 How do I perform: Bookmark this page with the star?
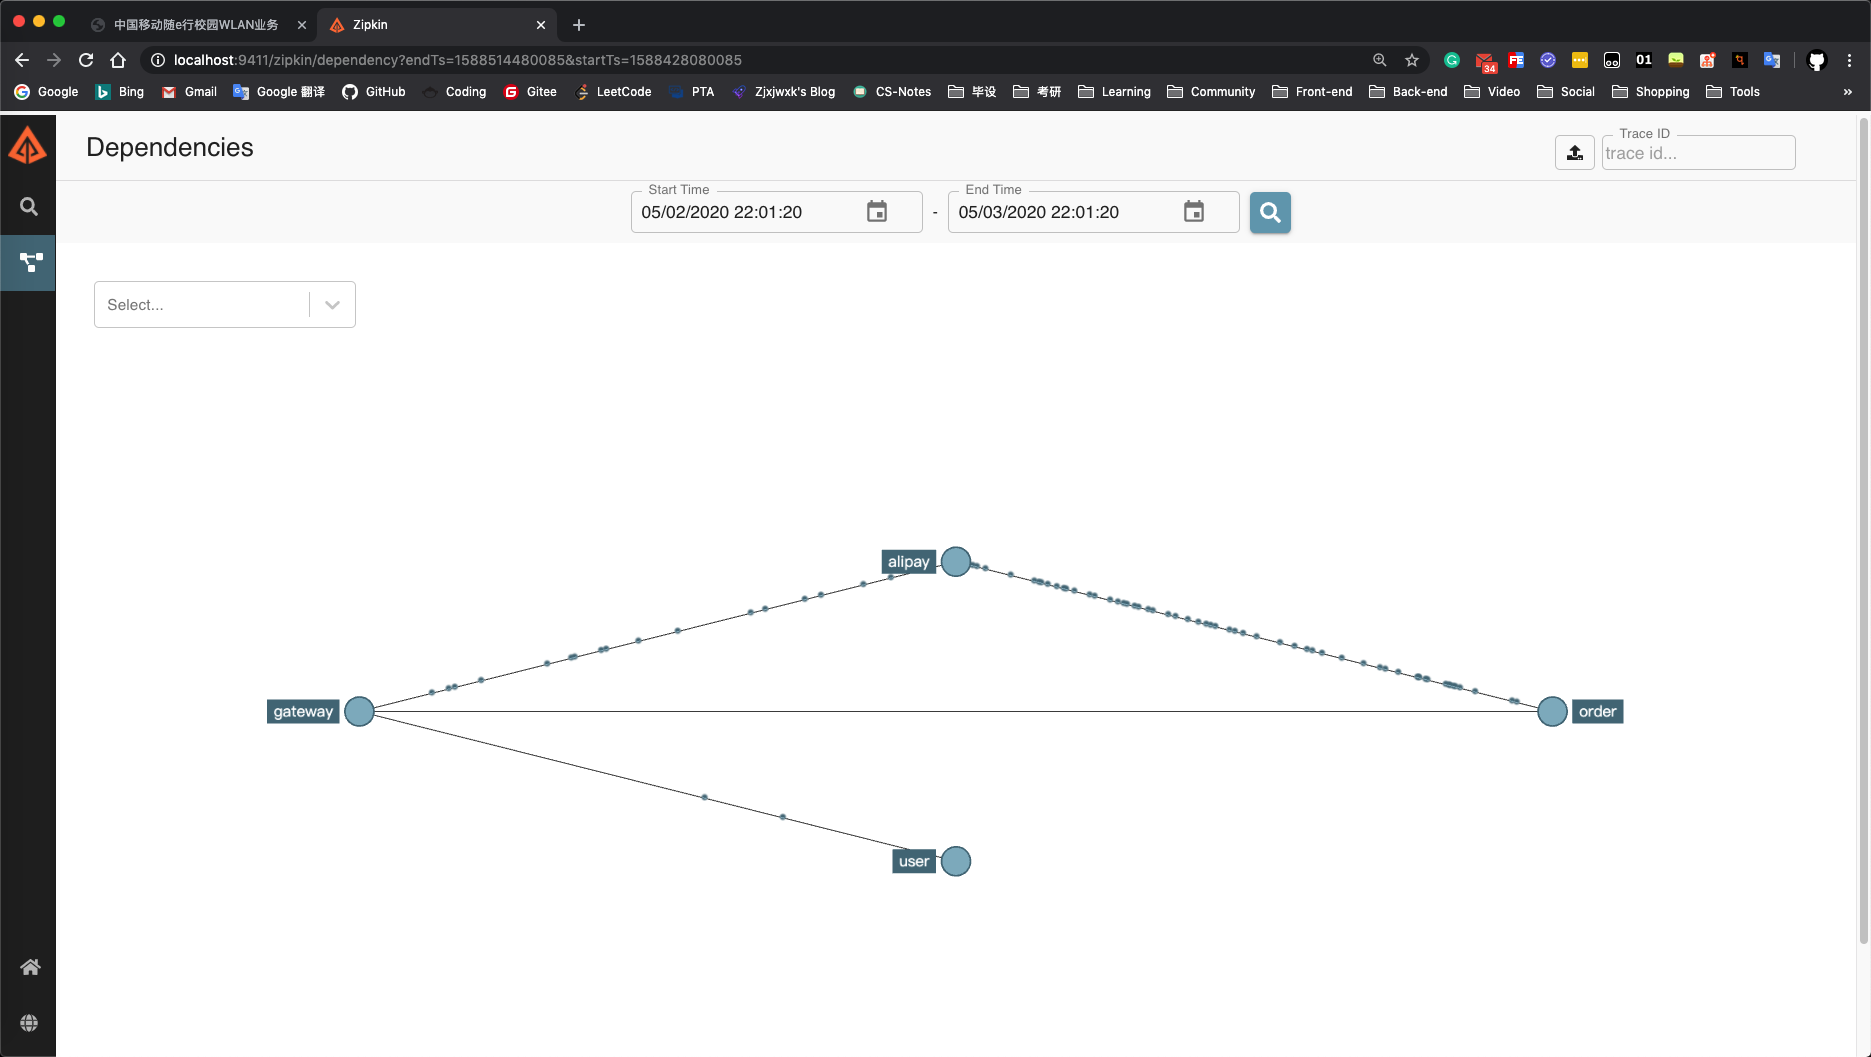[1412, 60]
